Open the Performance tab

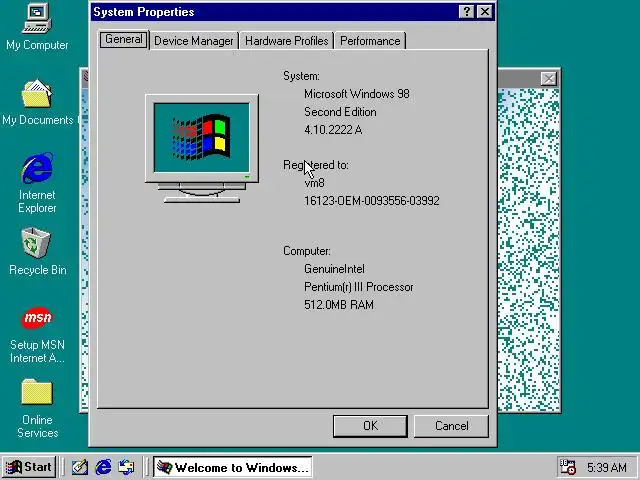(370, 41)
